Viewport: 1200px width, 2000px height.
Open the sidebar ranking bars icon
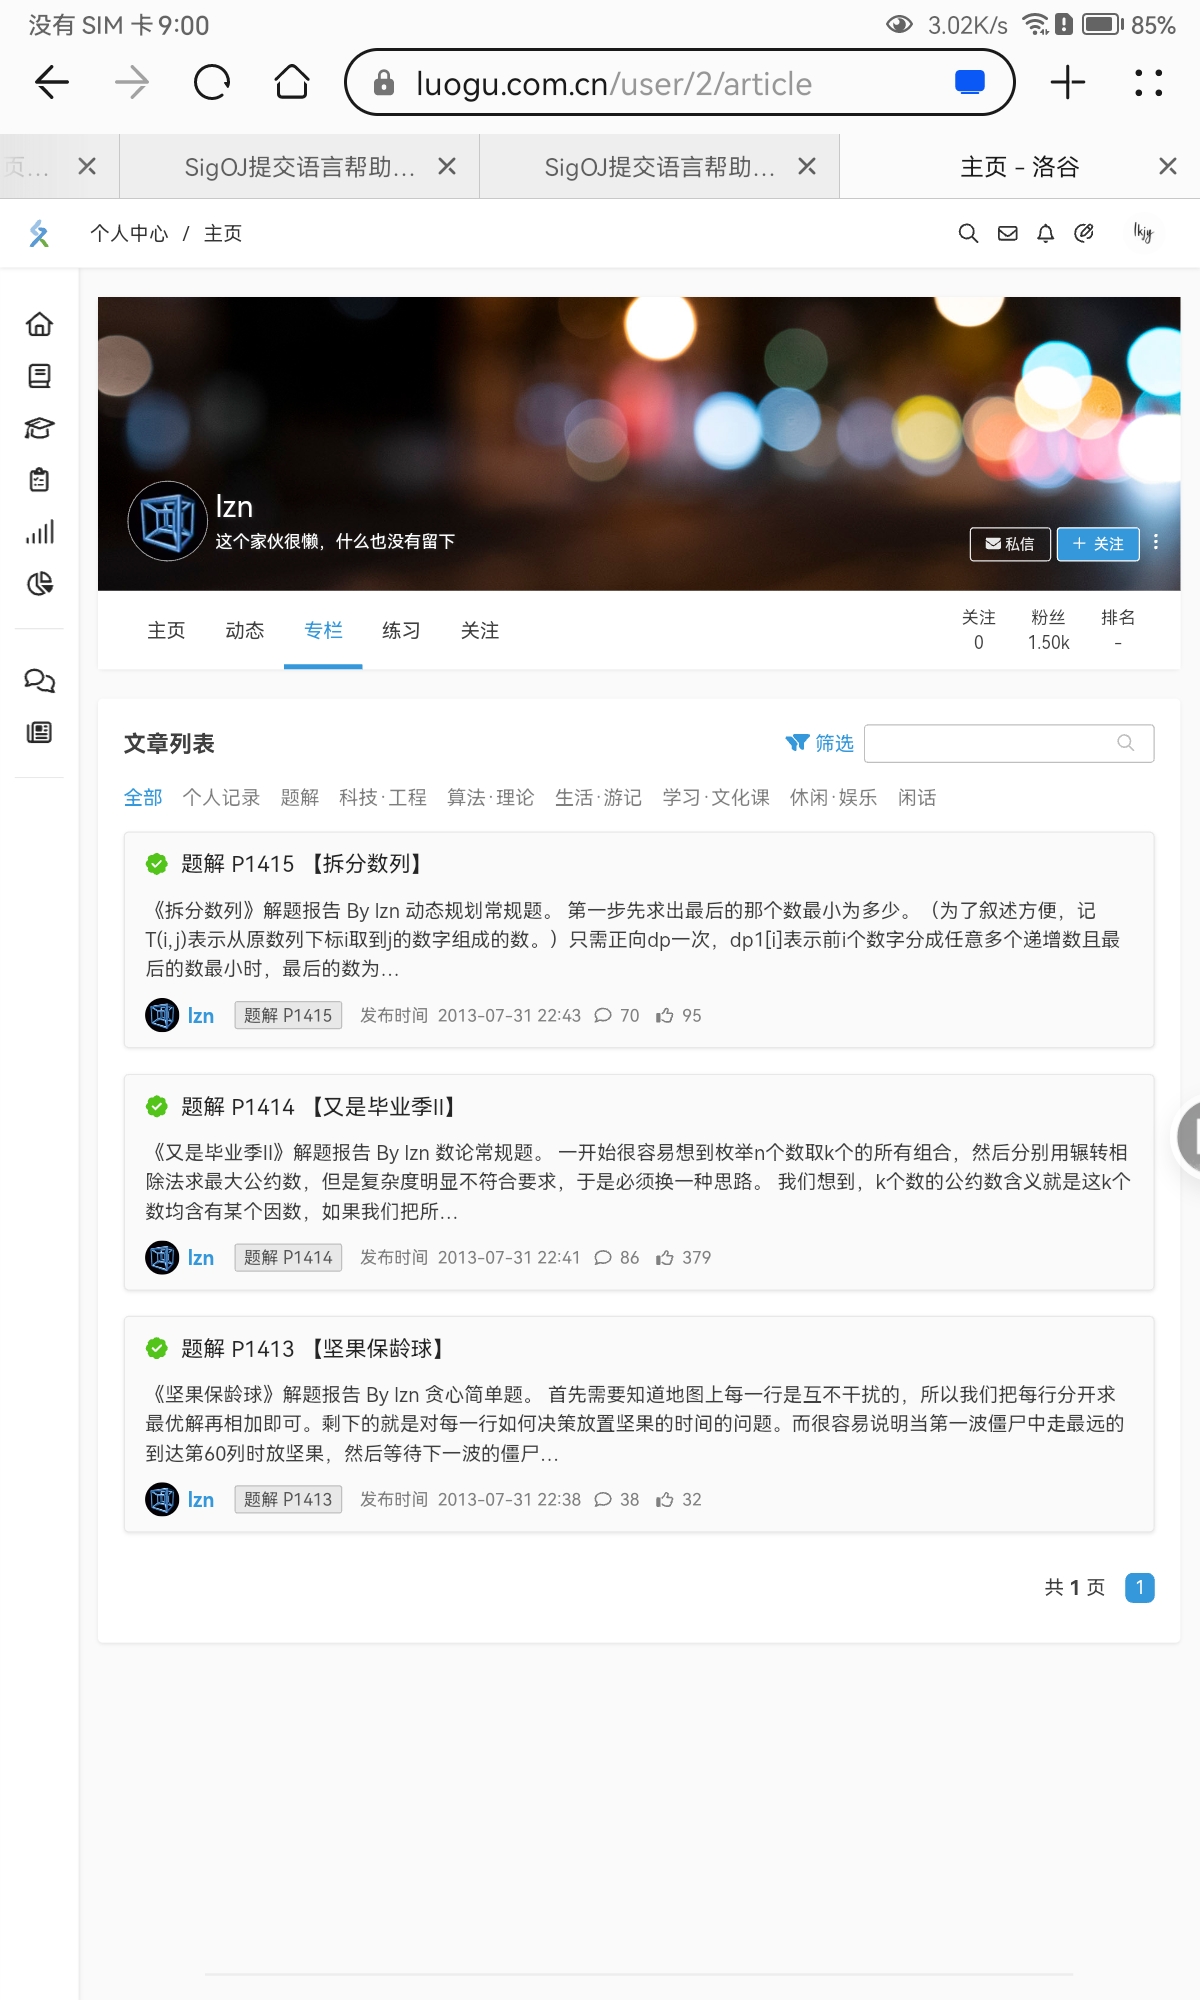(x=39, y=532)
